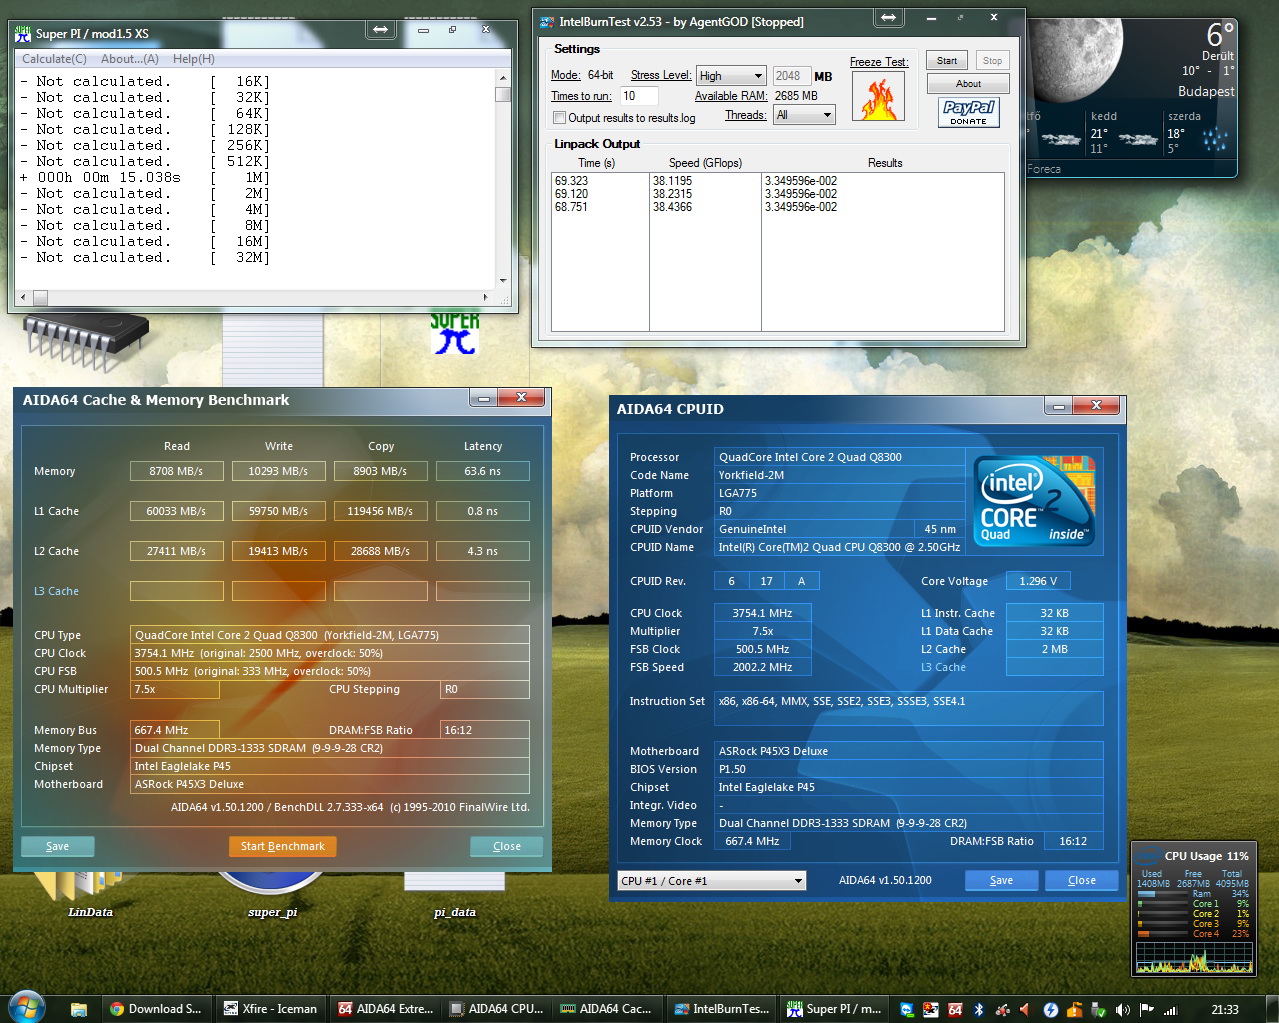1279x1023 pixels.
Task: Click the szerda rain forecast icon
Action: [x=1214, y=140]
